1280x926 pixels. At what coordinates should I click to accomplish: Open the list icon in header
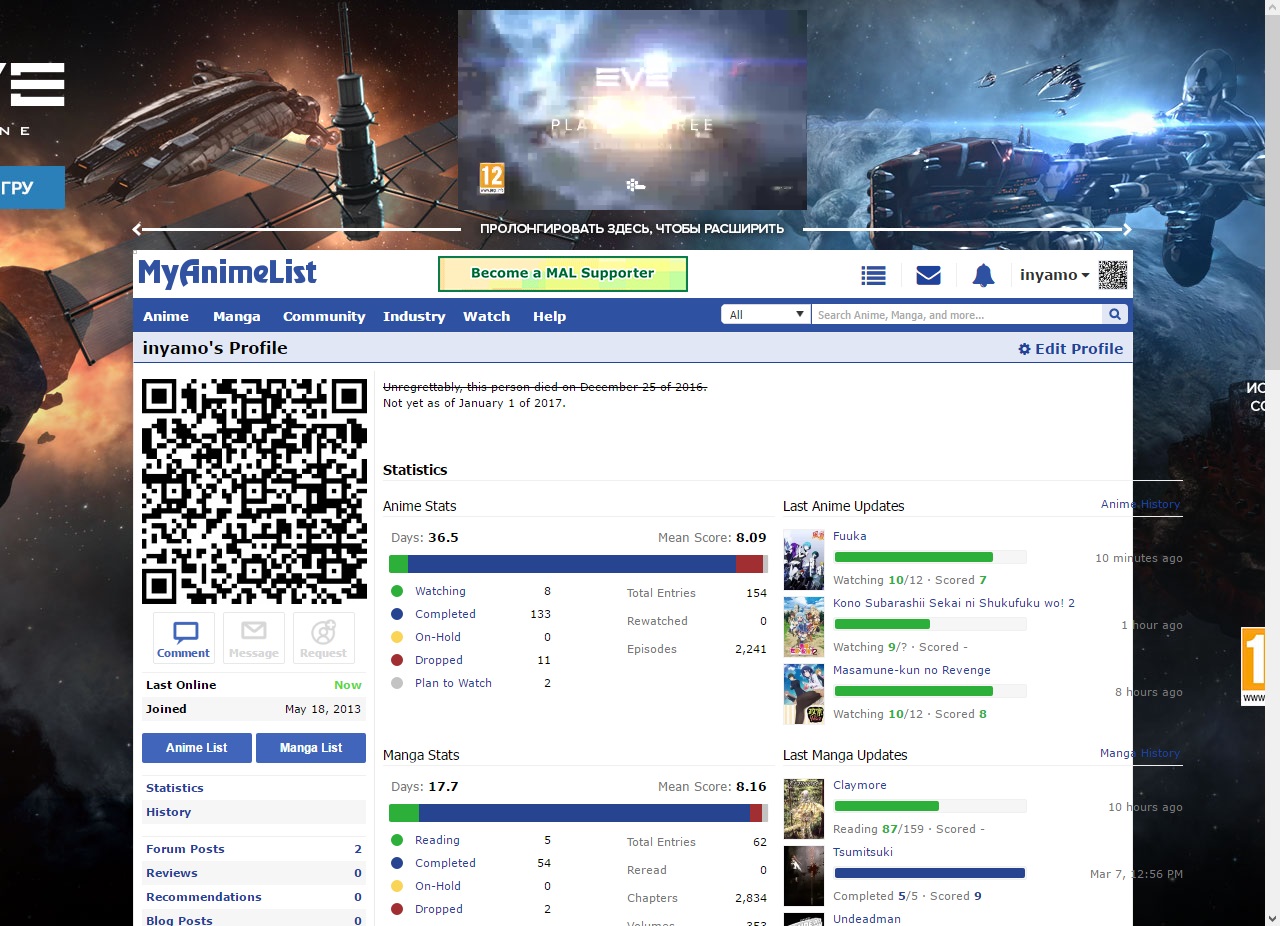874,275
